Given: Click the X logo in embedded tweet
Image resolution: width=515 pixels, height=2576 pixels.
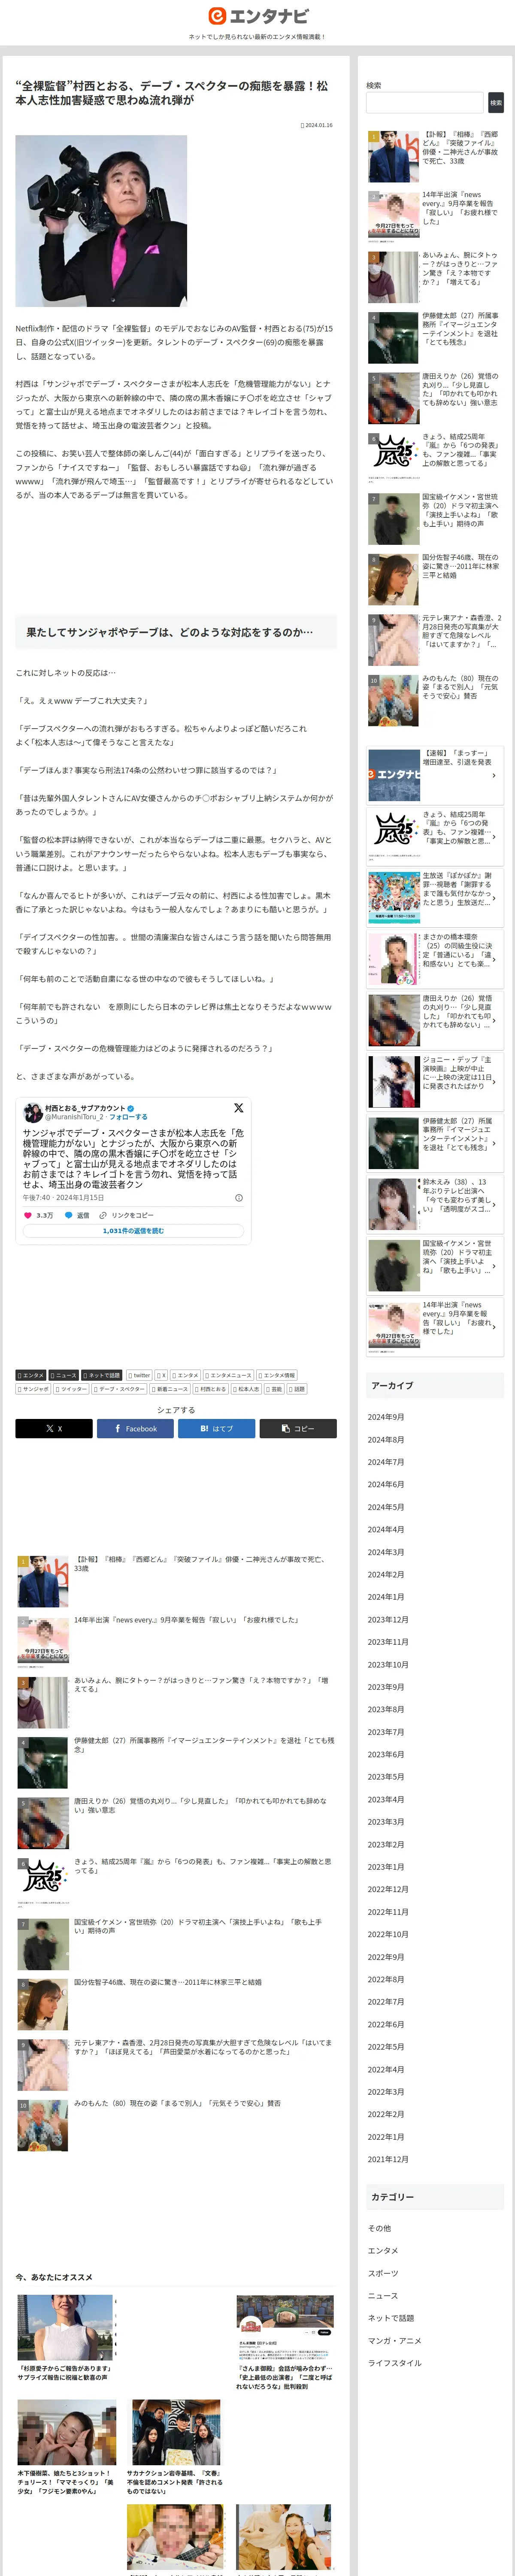Looking at the screenshot, I should click(x=238, y=1108).
